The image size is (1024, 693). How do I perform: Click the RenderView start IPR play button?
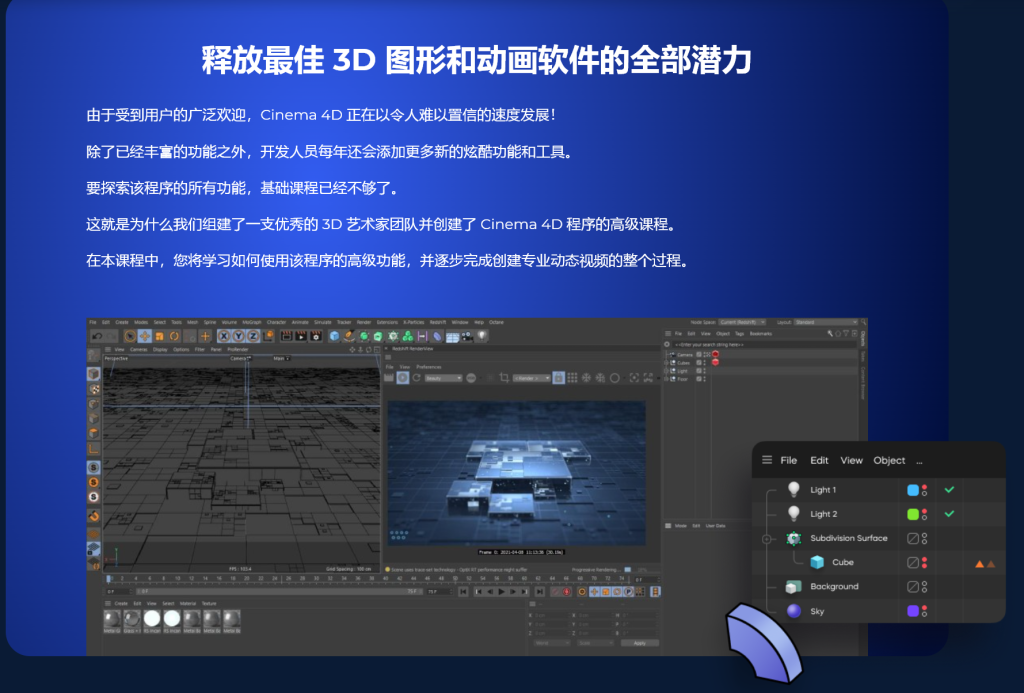[x=403, y=378]
